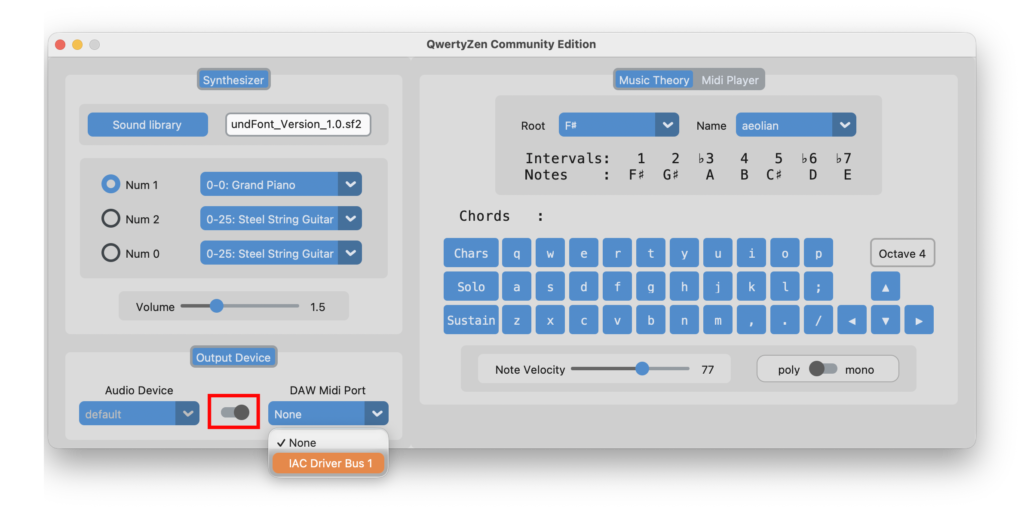The image size is (1024, 512).
Task: Click the g key button
Action: point(650,287)
